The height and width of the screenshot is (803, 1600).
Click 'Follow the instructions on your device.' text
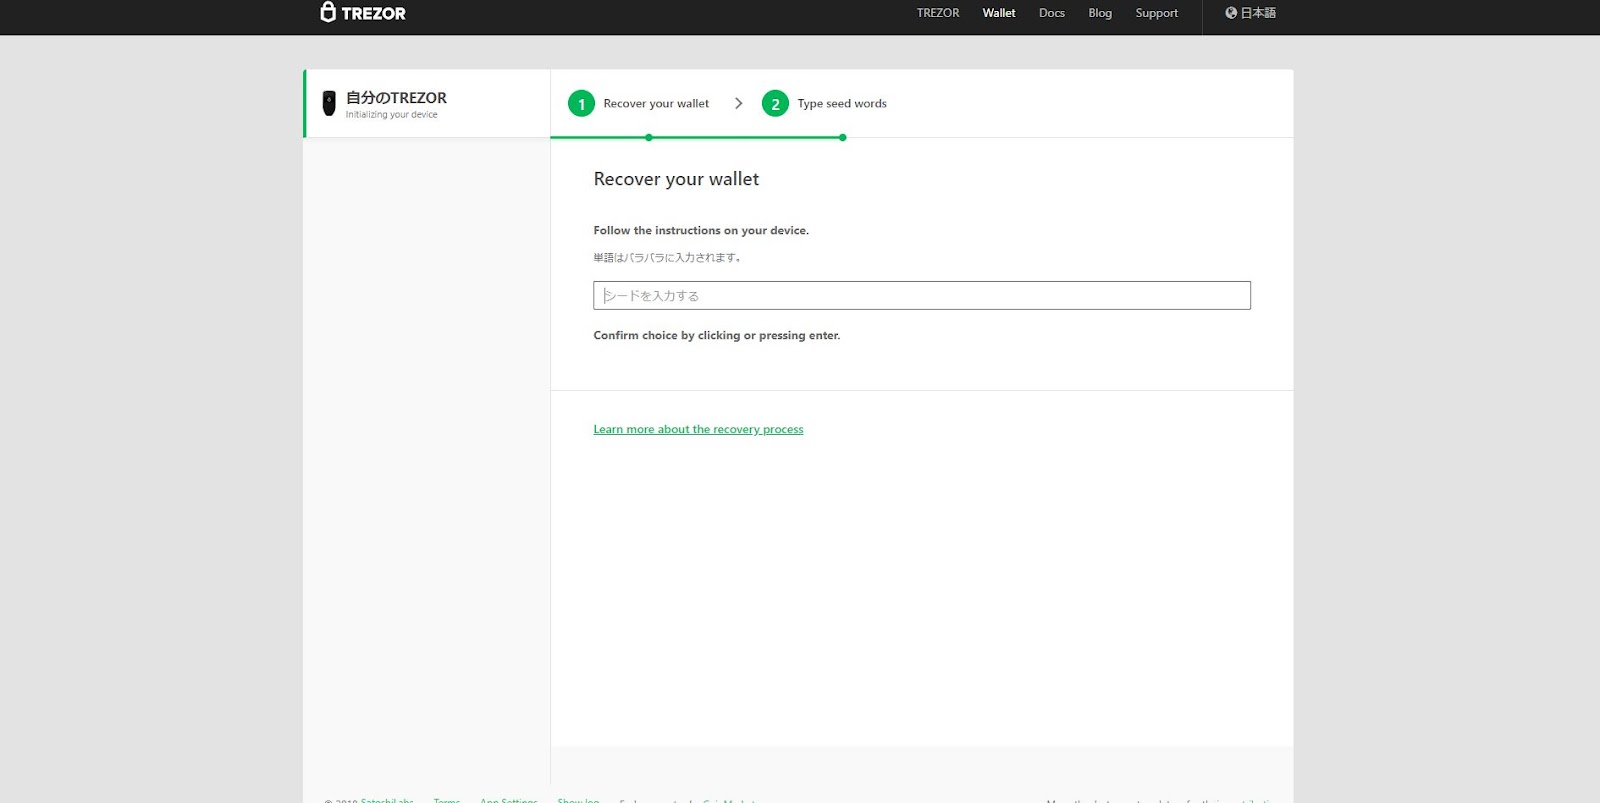point(701,230)
